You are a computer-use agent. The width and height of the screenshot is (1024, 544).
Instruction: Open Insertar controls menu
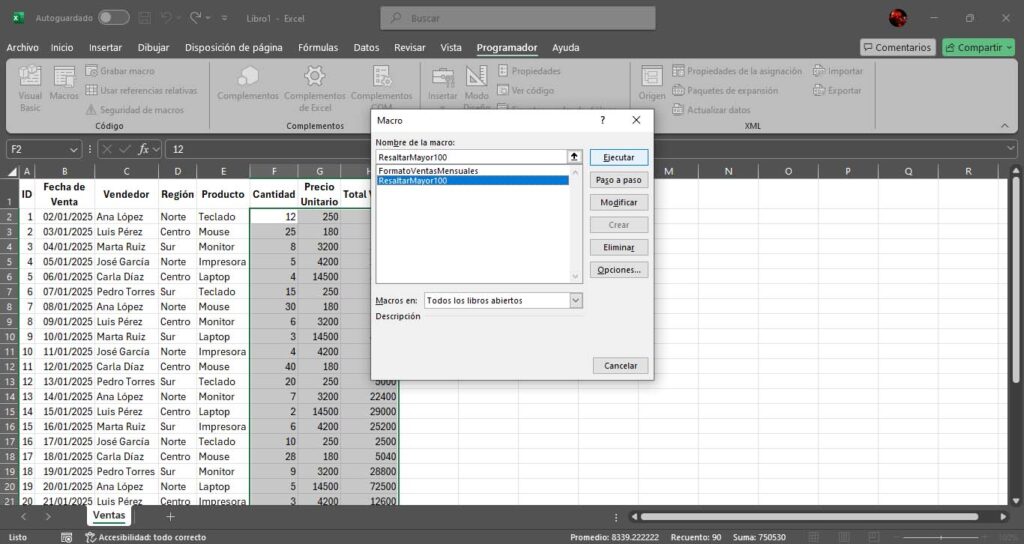pos(443,84)
